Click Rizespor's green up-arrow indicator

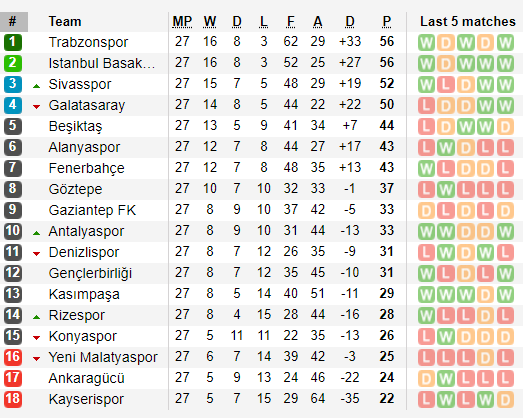(x=37, y=317)
